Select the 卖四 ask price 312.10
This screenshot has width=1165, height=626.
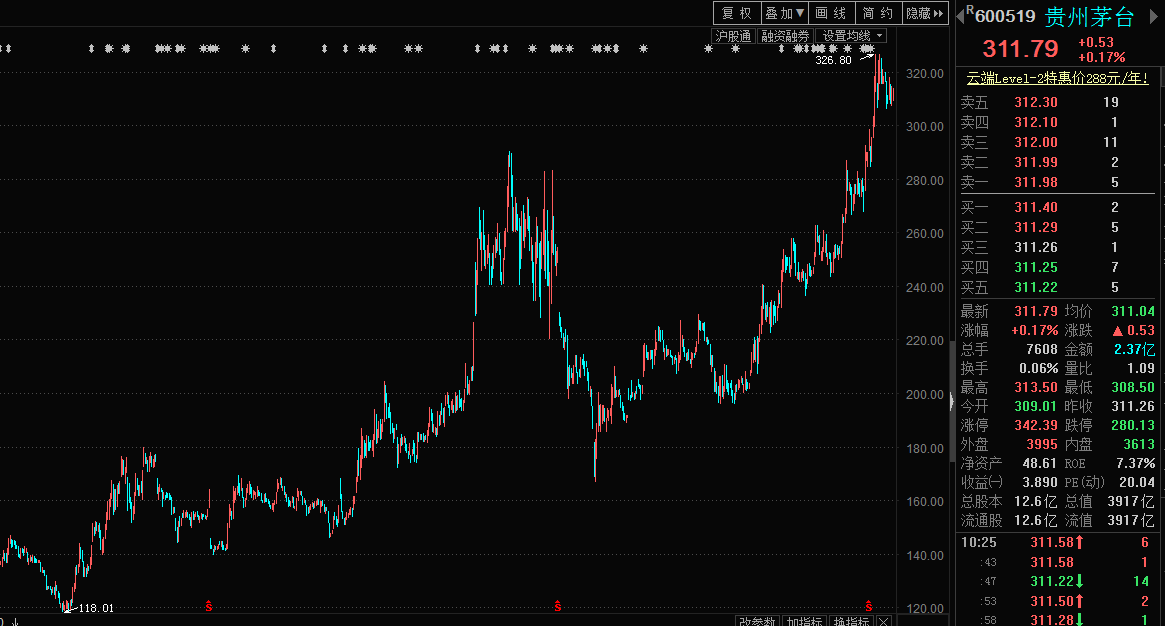pos(1036,123)
